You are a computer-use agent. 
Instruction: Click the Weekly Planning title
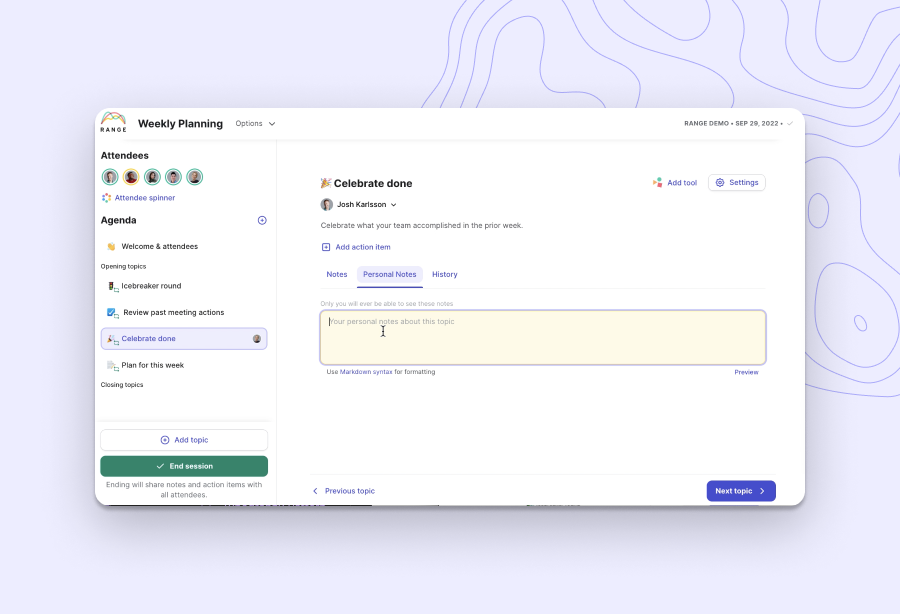click(x=180, y=123)
